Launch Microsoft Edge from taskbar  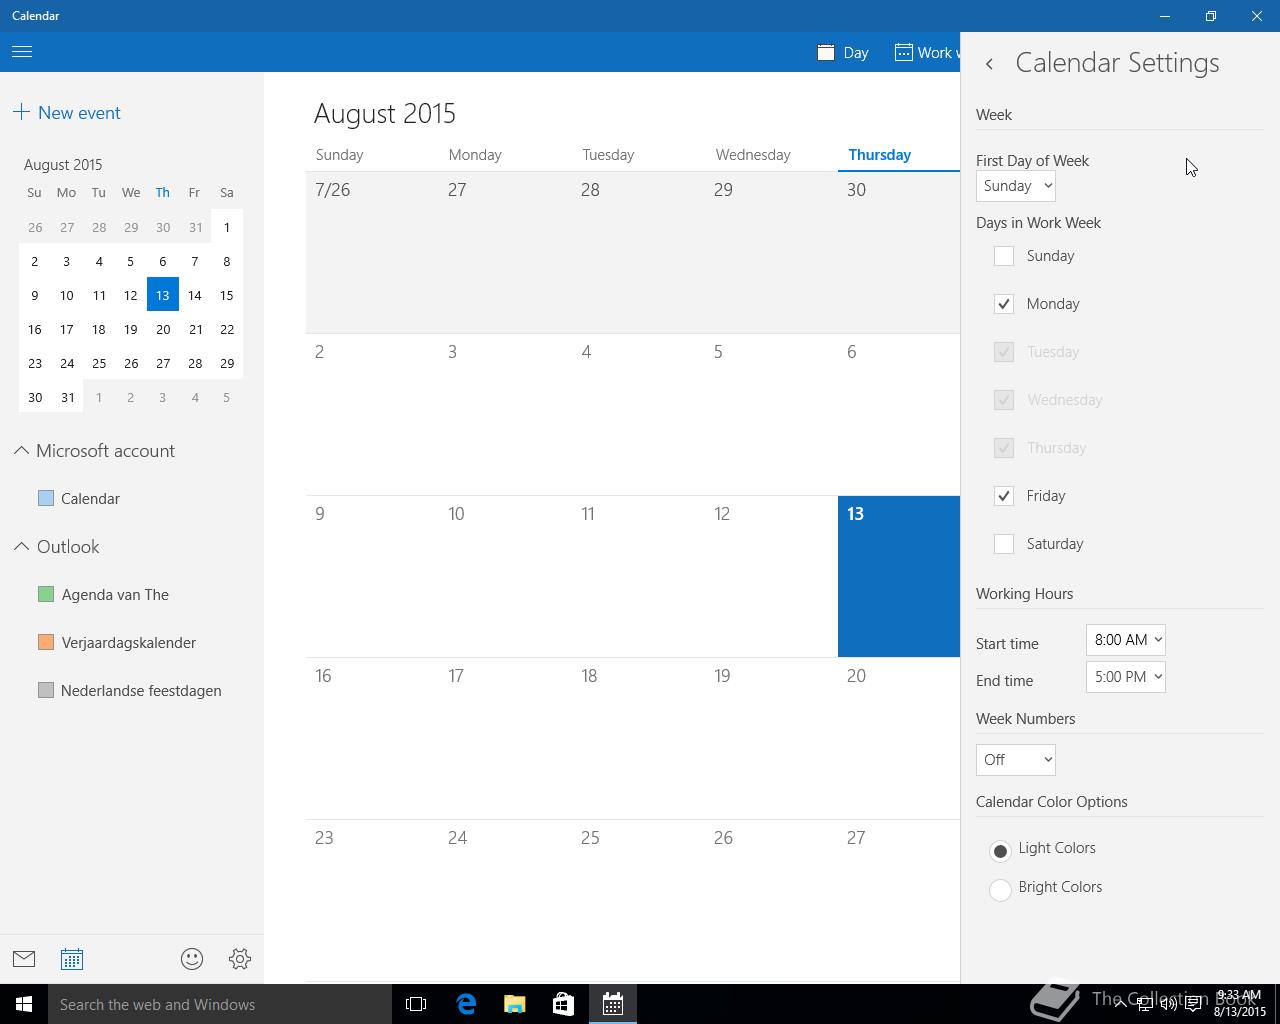(466, 1004)
